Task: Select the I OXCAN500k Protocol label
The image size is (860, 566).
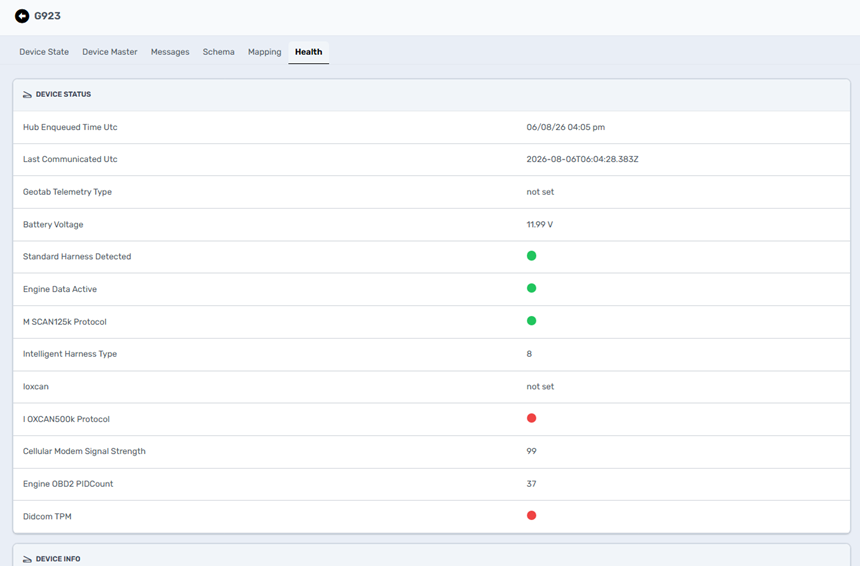Action: [66, 419]
